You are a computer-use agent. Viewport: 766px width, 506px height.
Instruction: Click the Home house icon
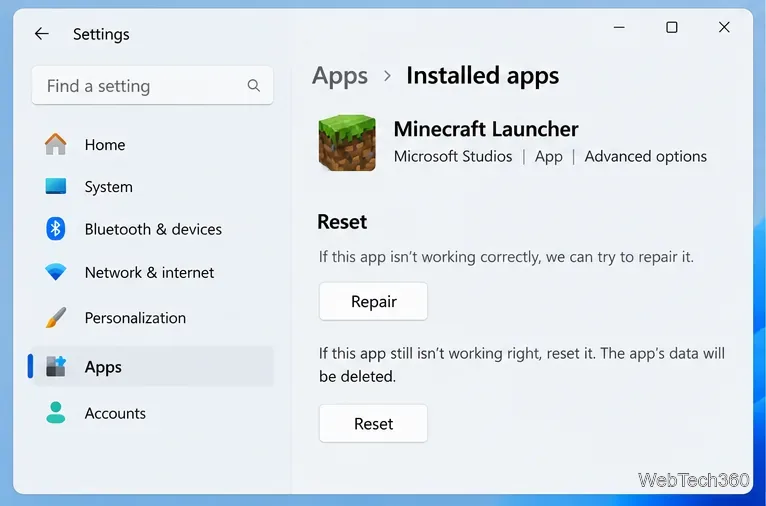[56, 144]
